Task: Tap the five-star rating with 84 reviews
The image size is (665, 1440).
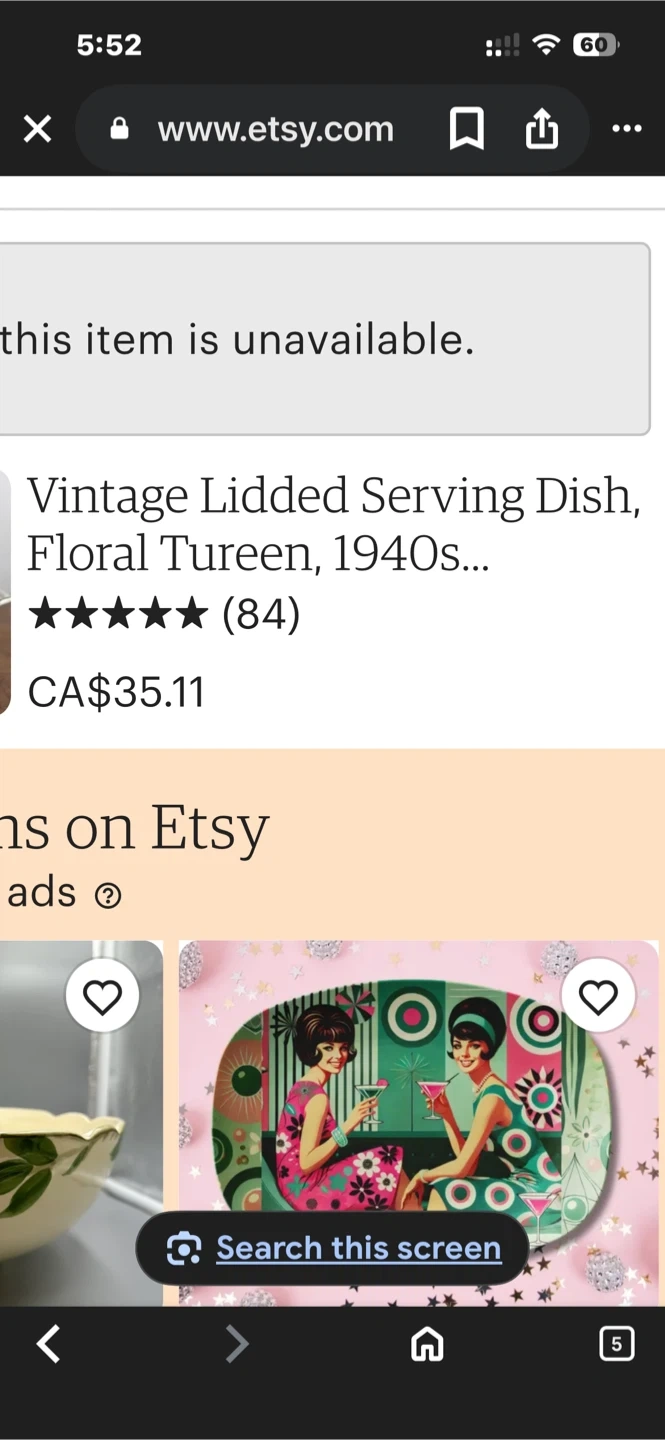Action: click(x=165, y=613)
